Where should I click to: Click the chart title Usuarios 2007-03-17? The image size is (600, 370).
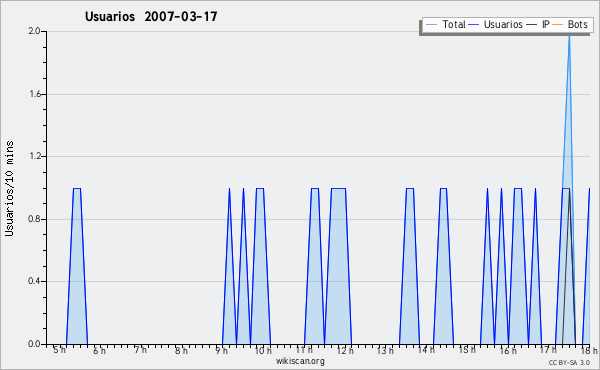tap(151, 16)
